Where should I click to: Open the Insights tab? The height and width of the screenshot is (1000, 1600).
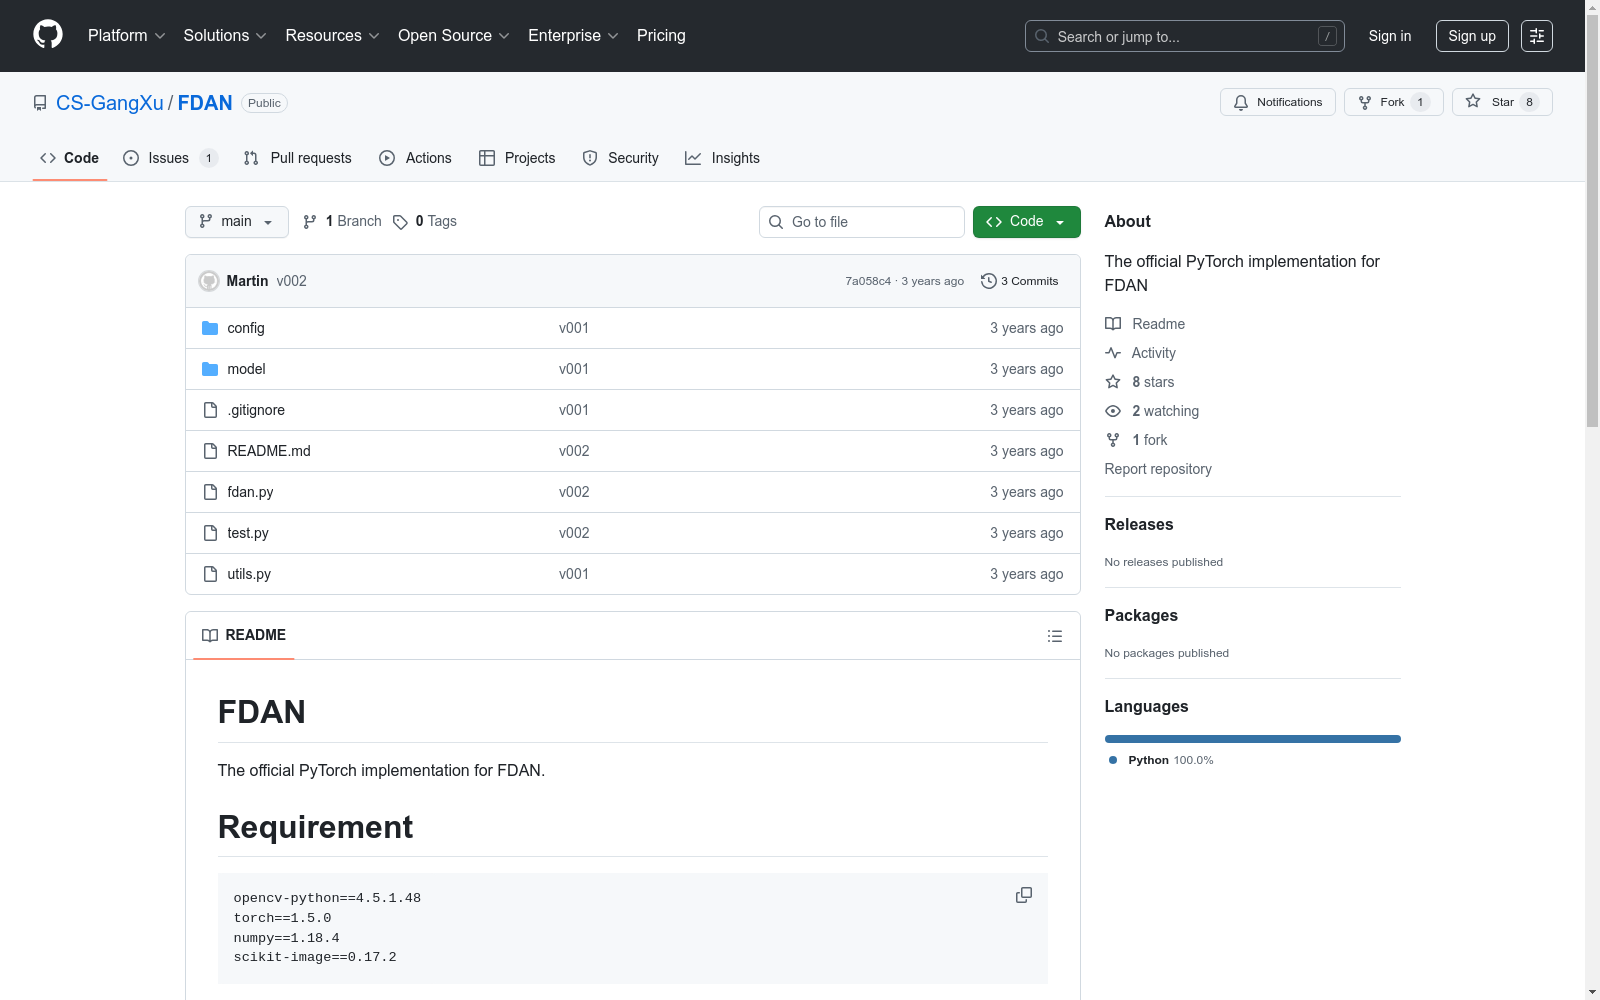point(722,158)
